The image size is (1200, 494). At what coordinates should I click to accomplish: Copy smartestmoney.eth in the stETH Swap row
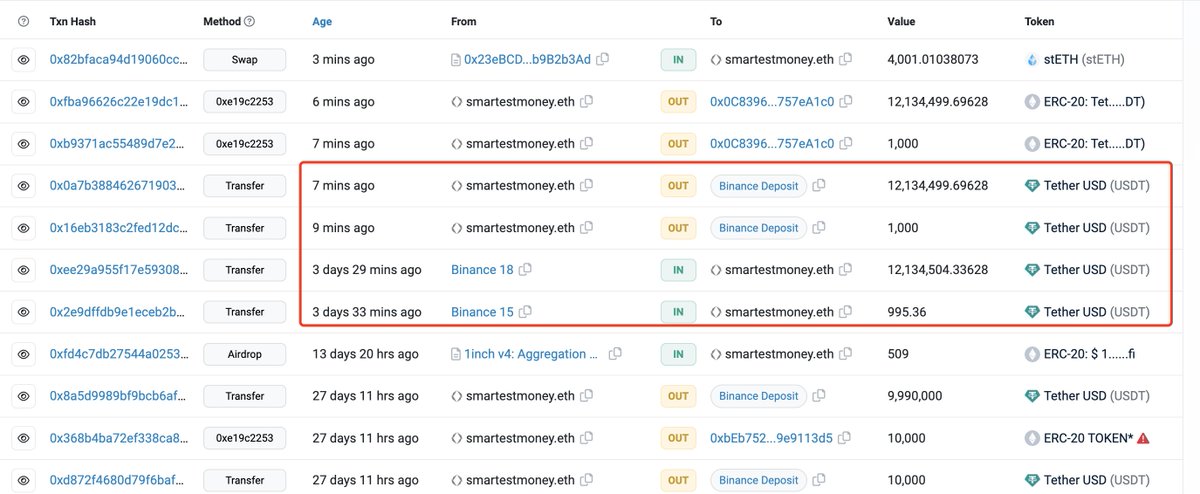pyautogui.click(x=846, y=60)
